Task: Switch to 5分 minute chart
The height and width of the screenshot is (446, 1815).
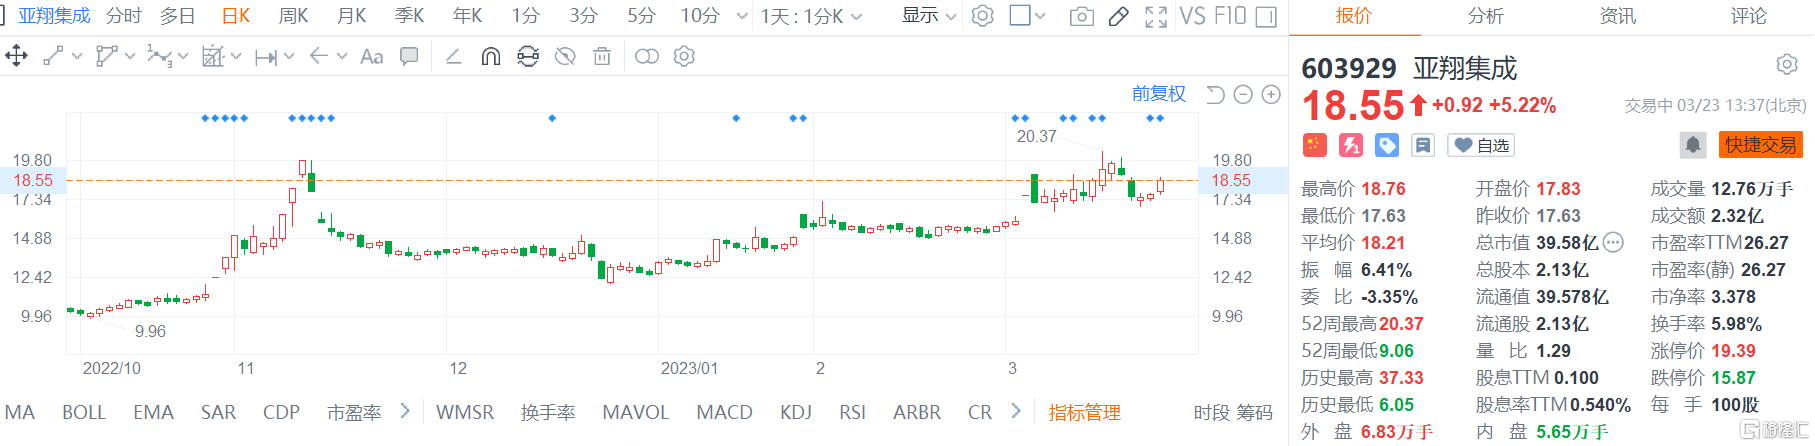Action: point(642,16)
